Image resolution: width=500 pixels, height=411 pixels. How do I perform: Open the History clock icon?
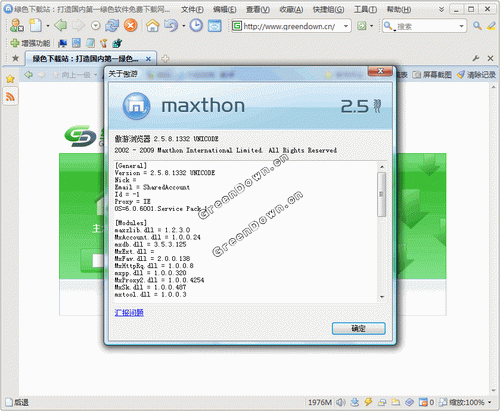196,26
